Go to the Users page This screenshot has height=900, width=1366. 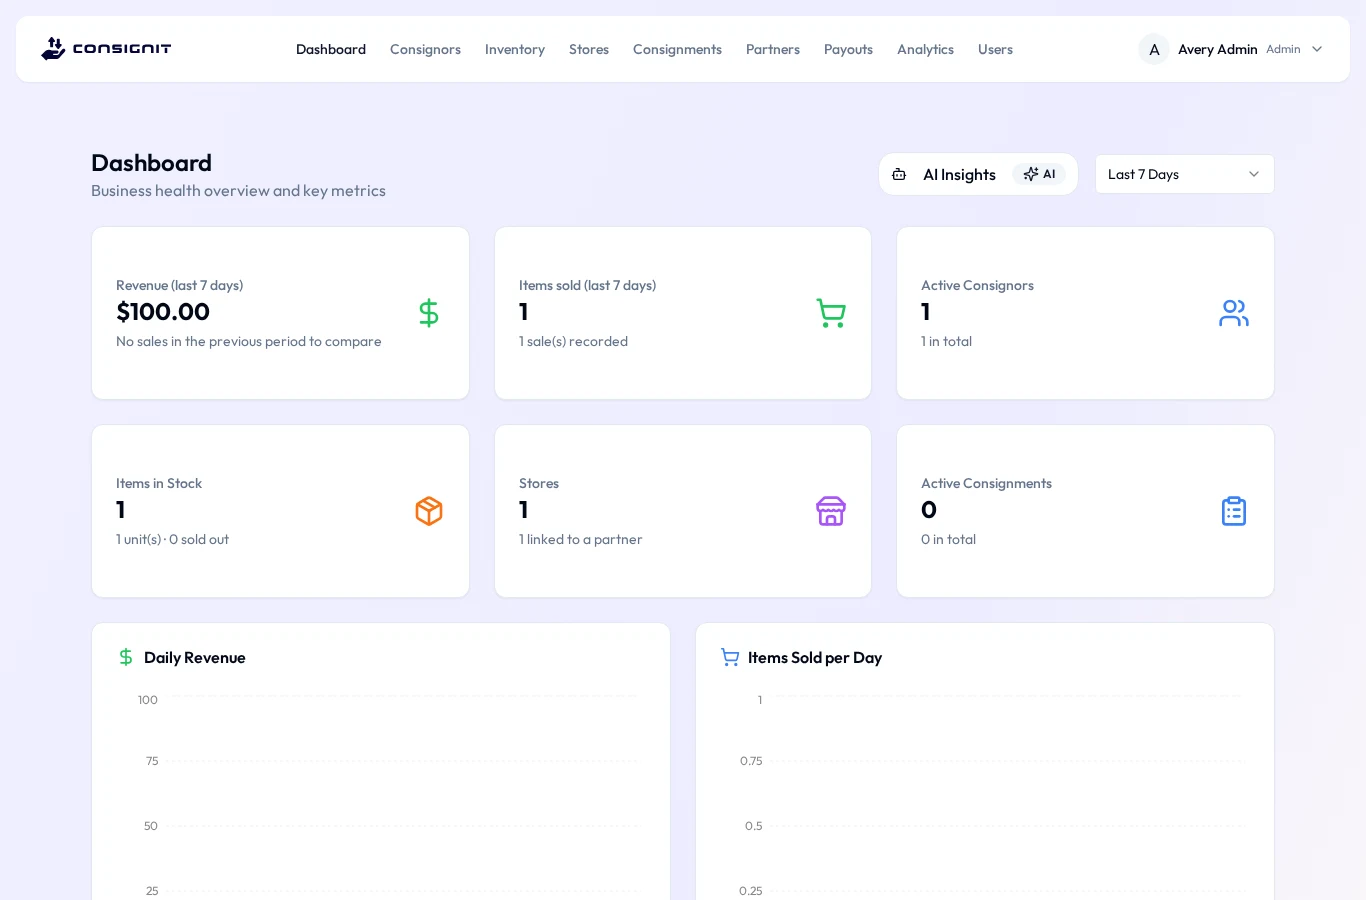click(995, 49)
